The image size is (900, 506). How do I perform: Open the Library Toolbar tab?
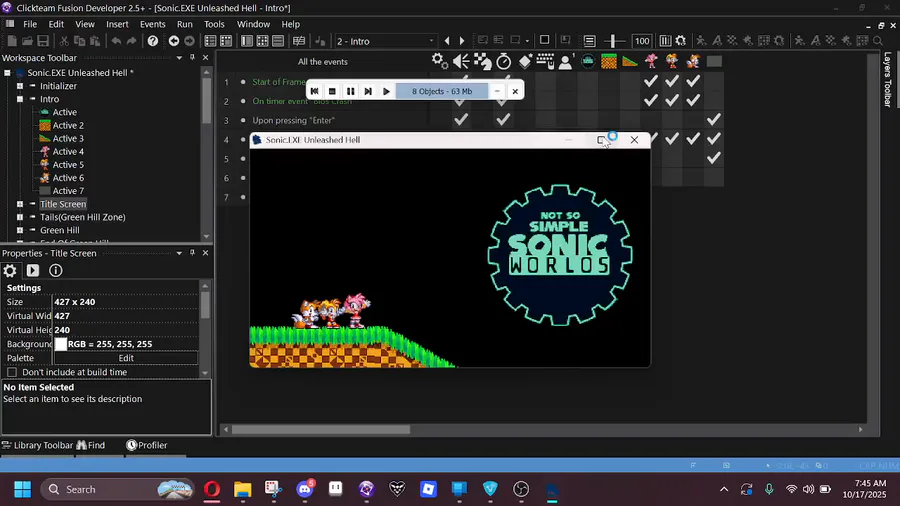tap(38, 445)
